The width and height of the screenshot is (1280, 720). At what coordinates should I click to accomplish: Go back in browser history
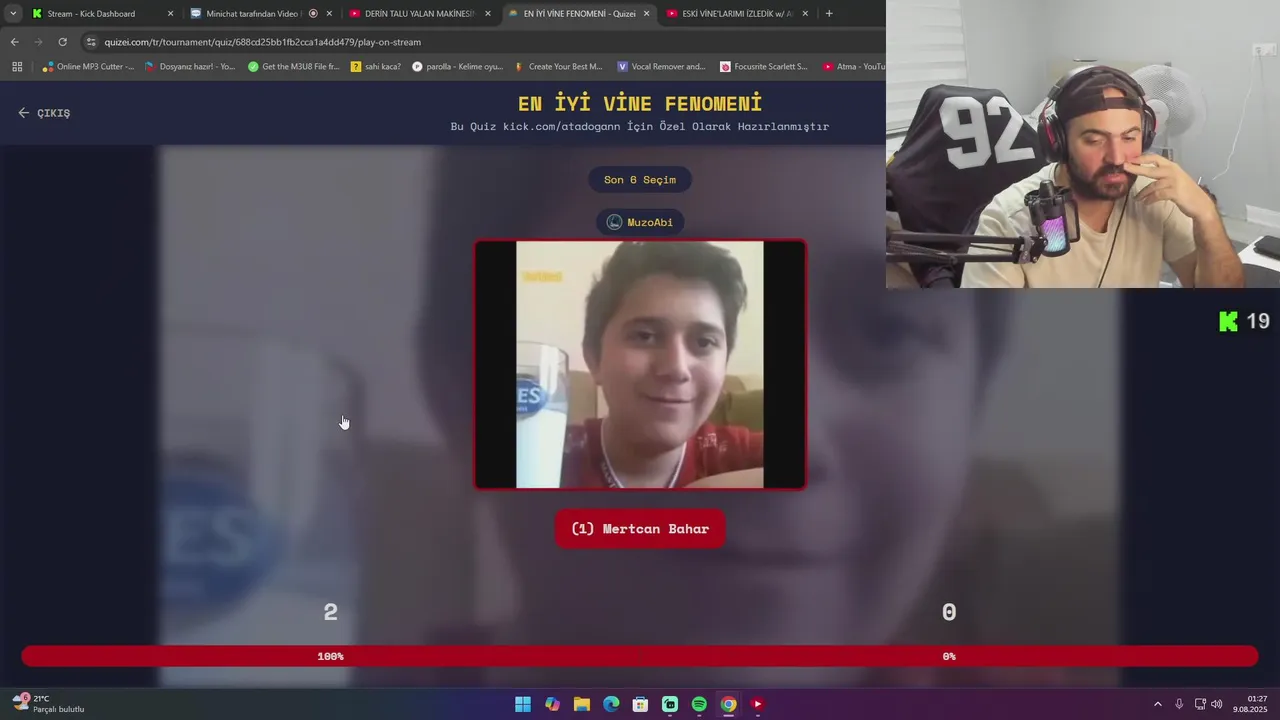pos(14,42)
